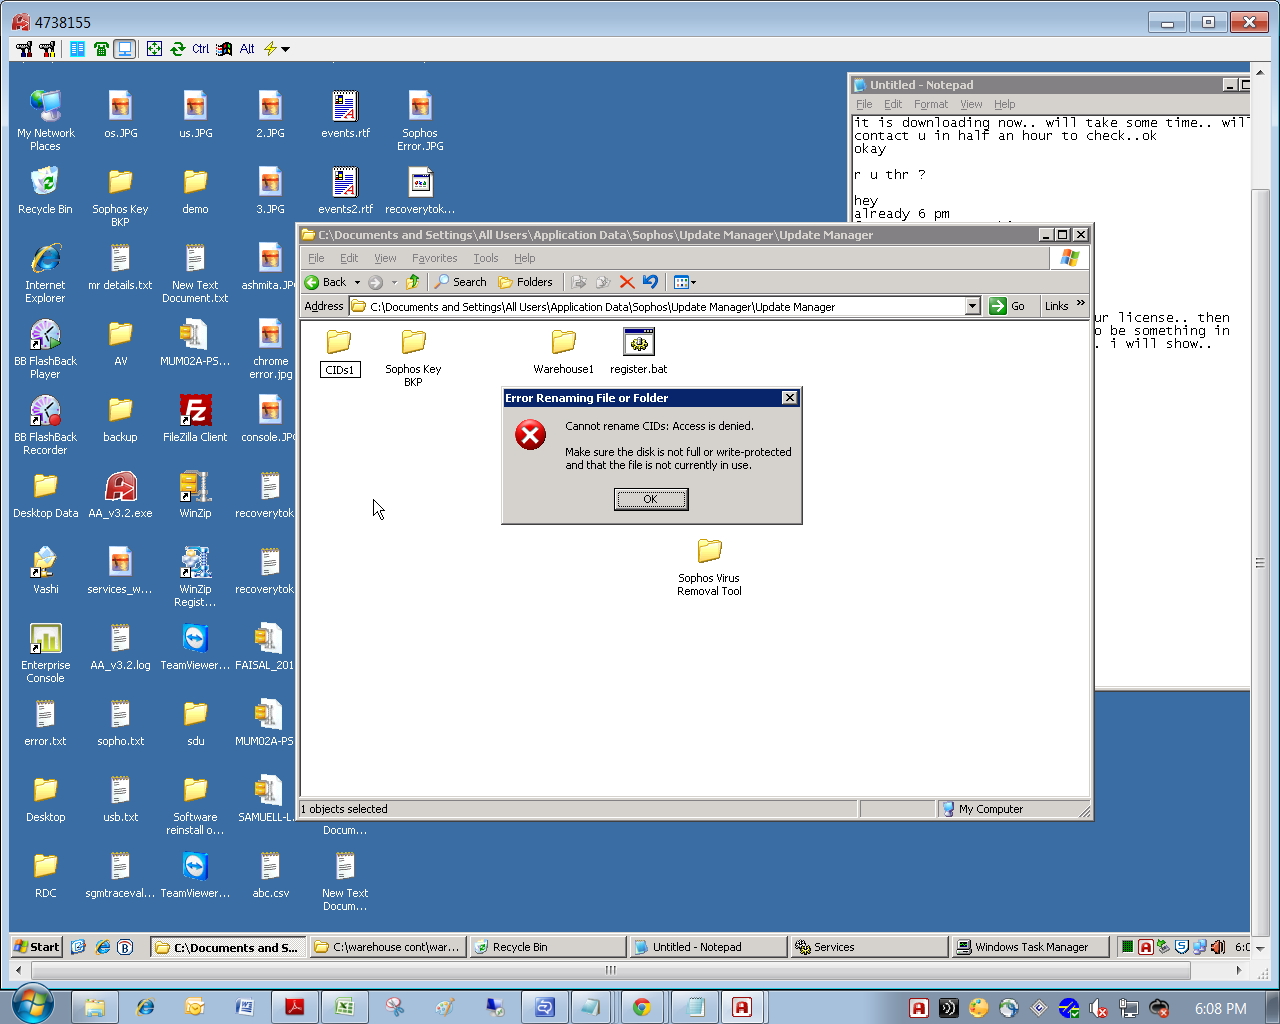This screenshot has width=1280, height=1024.
Task: Open the Help menu in Notepad
Action: pos(1005,104)
